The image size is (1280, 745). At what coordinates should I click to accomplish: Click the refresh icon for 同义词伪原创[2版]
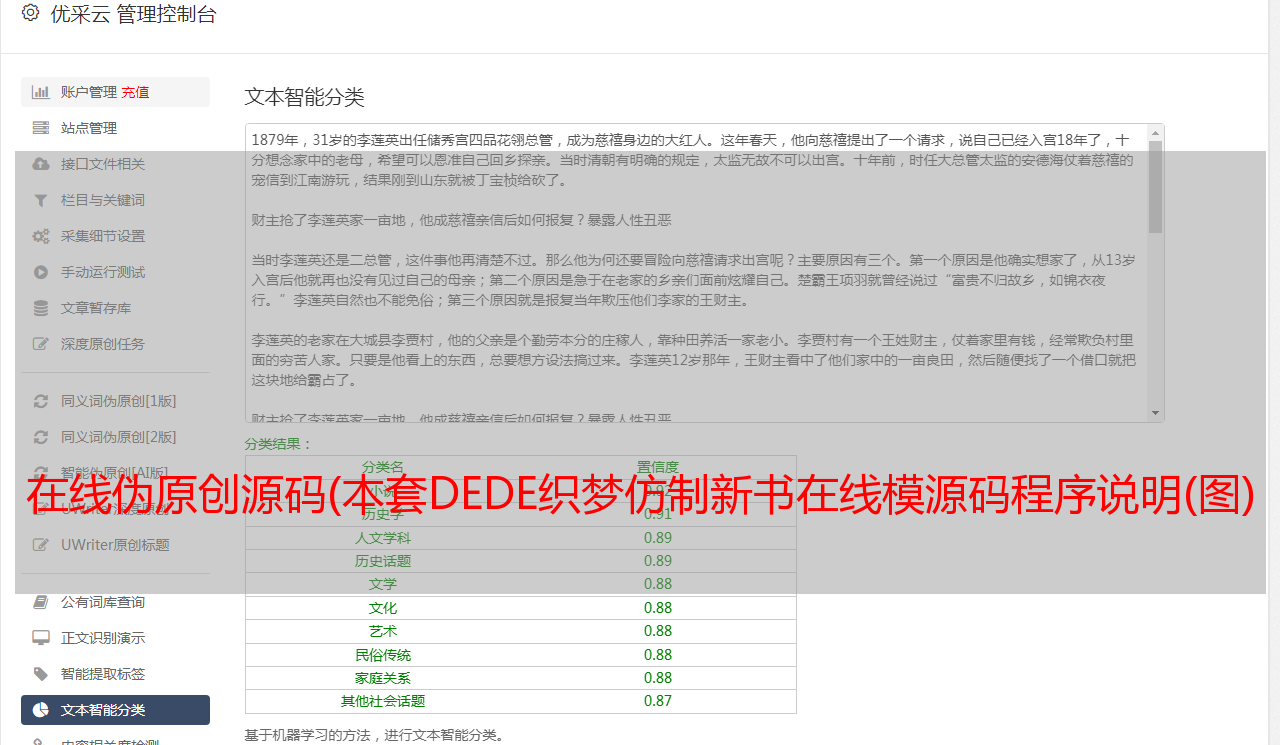coord(40,437)
